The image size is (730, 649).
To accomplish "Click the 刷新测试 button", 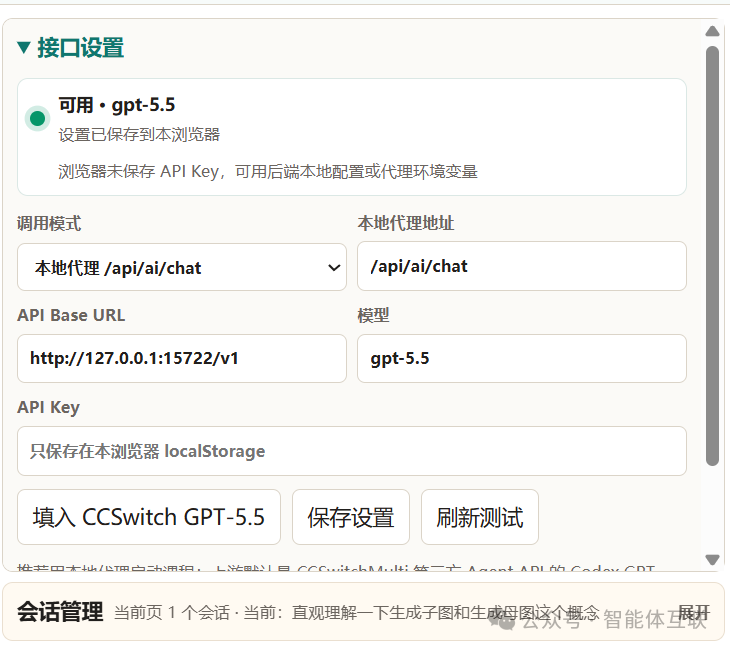I will click(480, 517).
